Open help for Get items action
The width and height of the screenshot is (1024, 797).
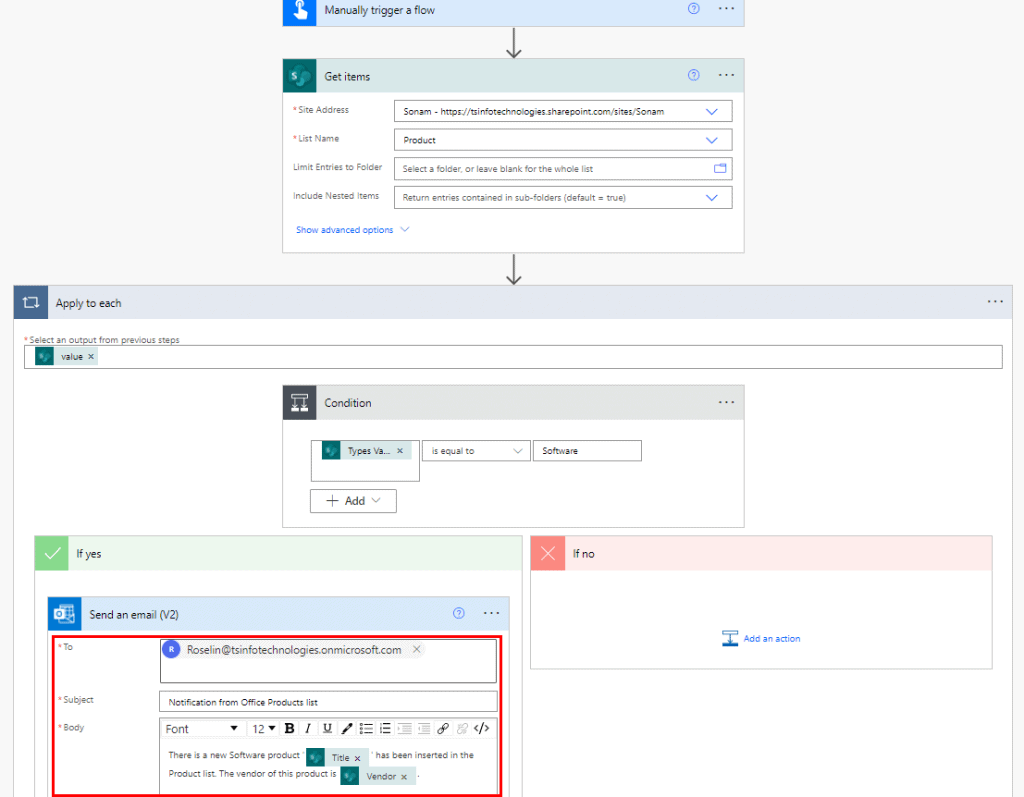coord(694,75)
